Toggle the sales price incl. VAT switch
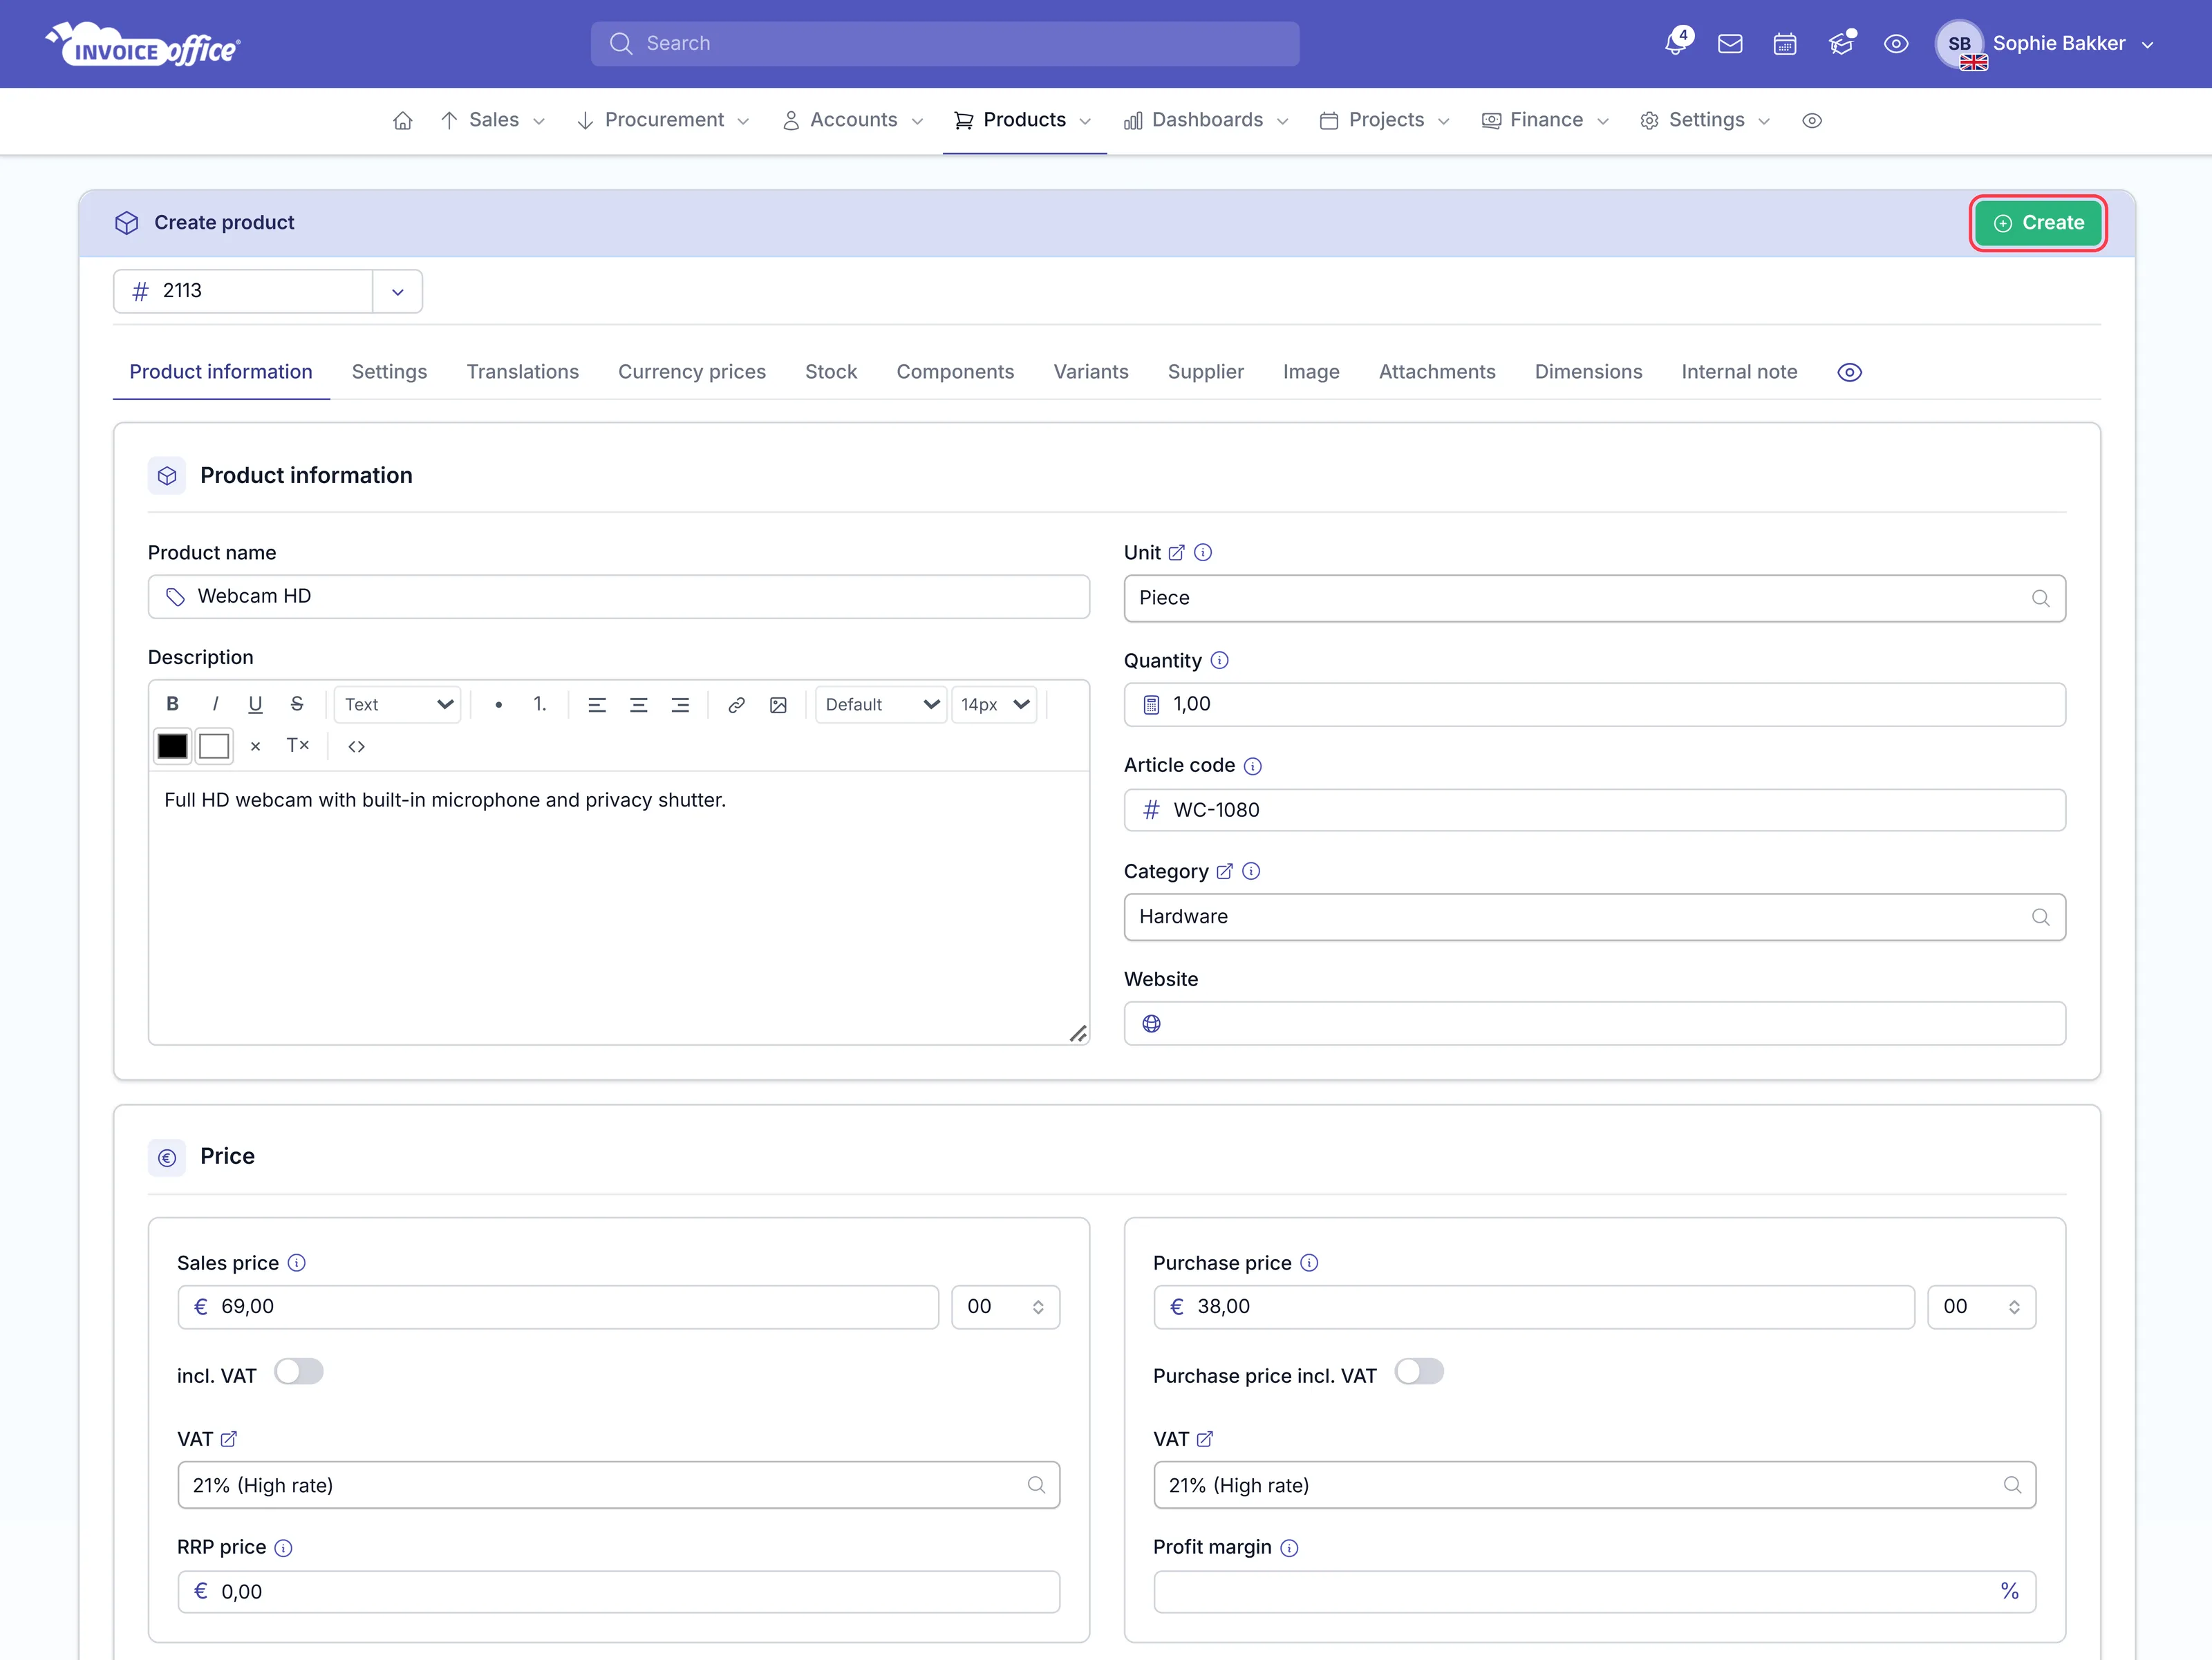 click(x=299, y=1371)
